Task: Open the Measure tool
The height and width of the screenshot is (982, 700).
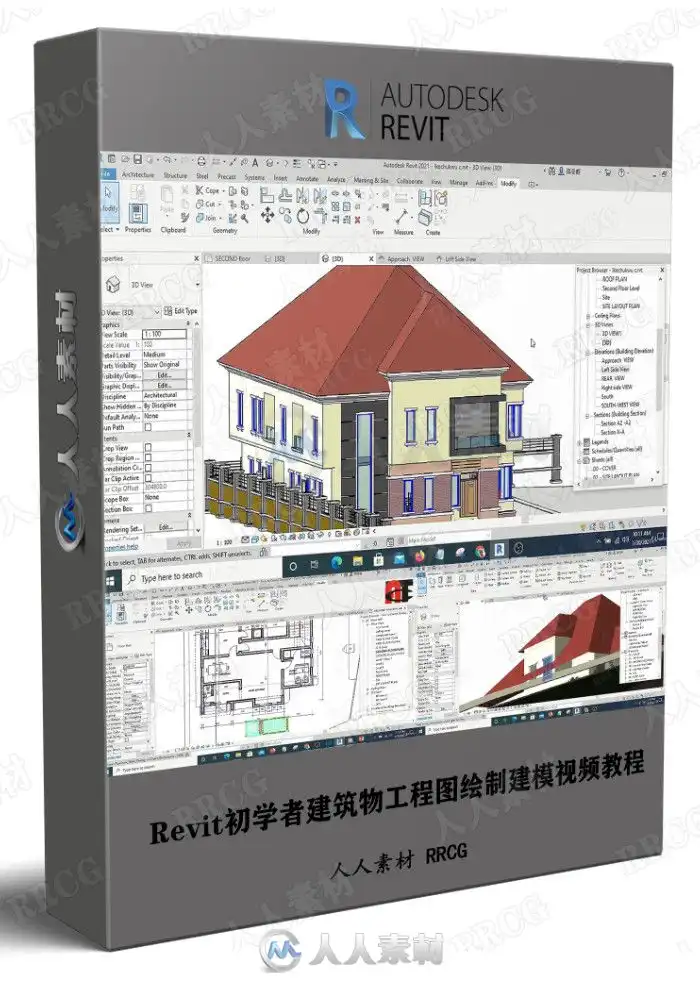Action: tap(402, 216)
